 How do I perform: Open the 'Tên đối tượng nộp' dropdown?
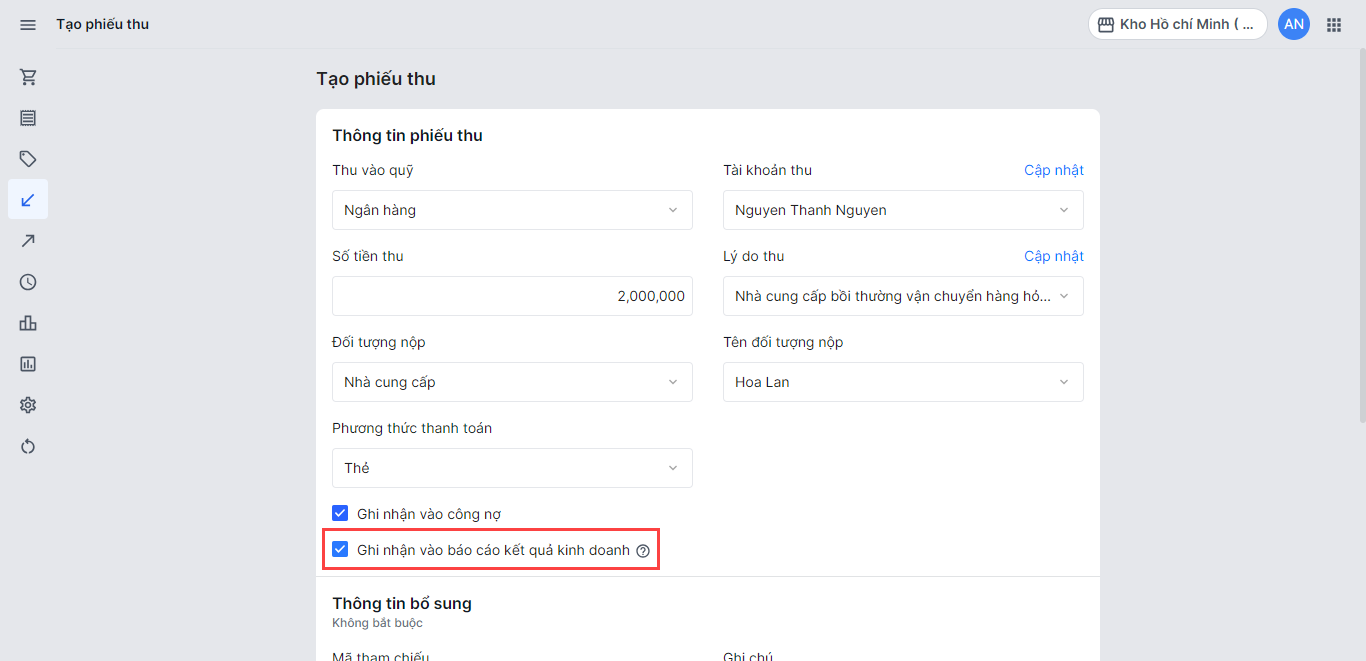pos(902,382)
